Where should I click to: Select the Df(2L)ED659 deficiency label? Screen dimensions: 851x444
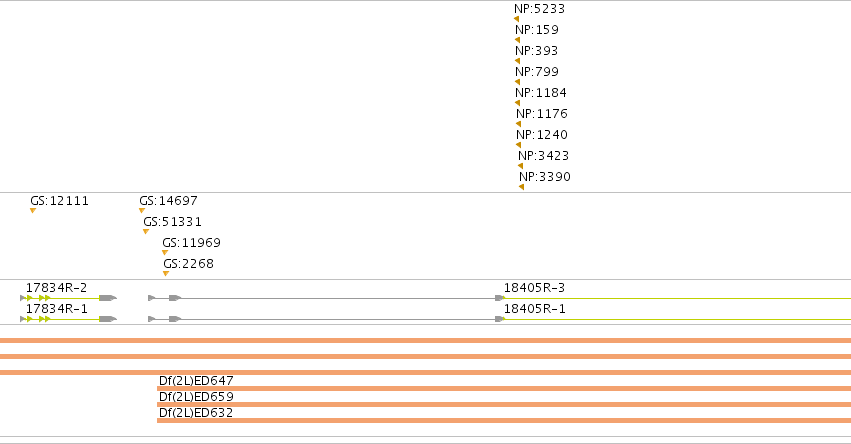point(196,397)
